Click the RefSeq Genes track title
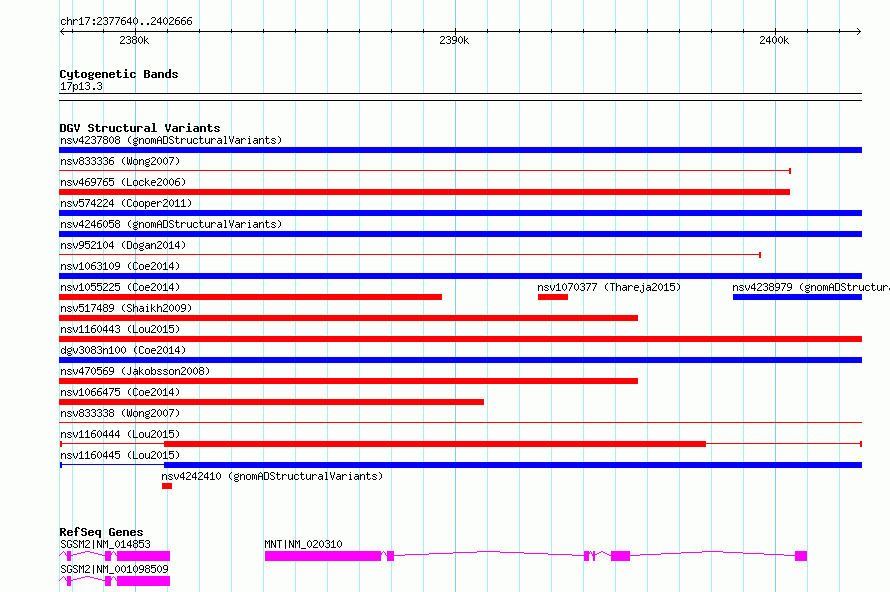Viewport: 890px width, 592px height. tap(101, 532)
